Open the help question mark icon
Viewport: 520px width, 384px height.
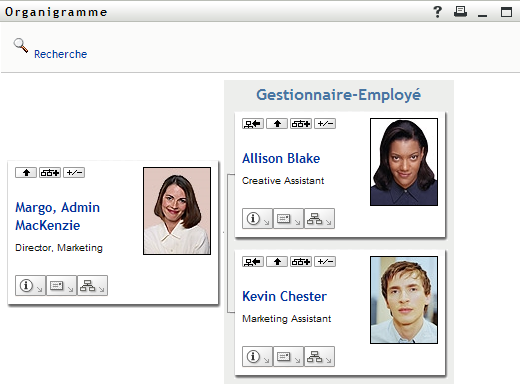(437, 12)
